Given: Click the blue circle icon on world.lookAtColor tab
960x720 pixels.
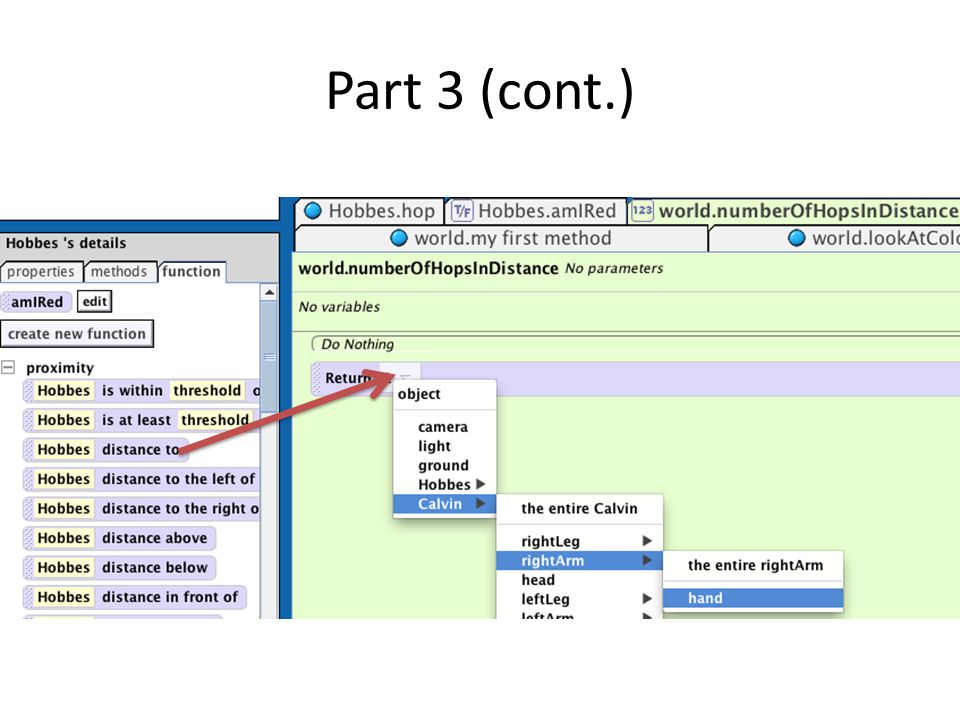Looking at the screenshot, I should pyautogui.click(x=797, y=238).
